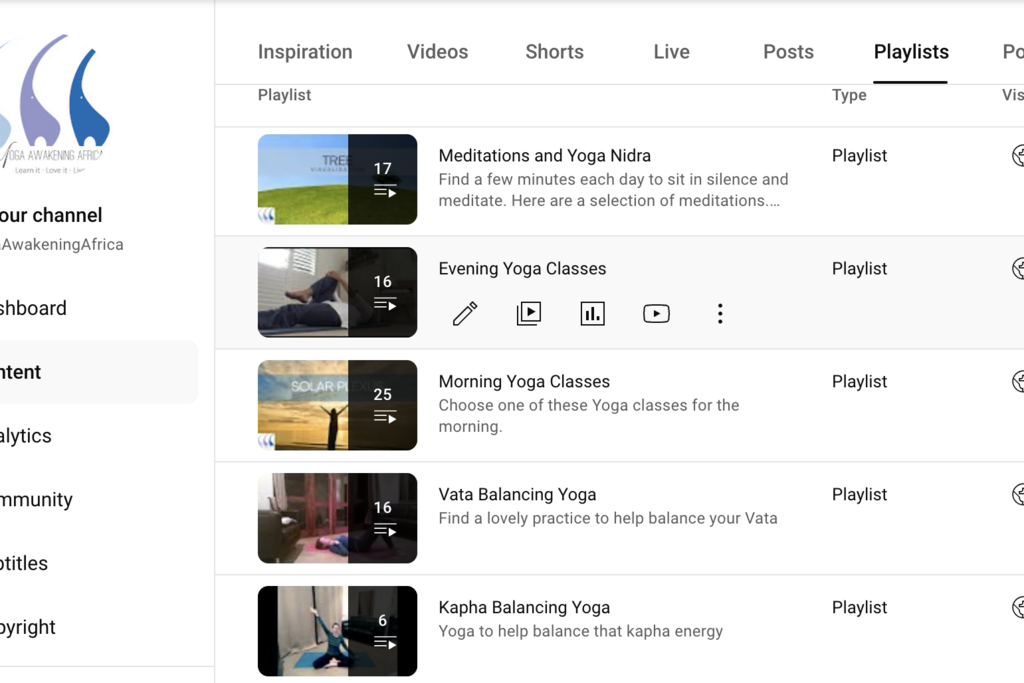This screenshot has width=1024, height=683.
Task: Click the visibility globe icon for Vata Balancing Yoga
Action: pos(1018,495)
